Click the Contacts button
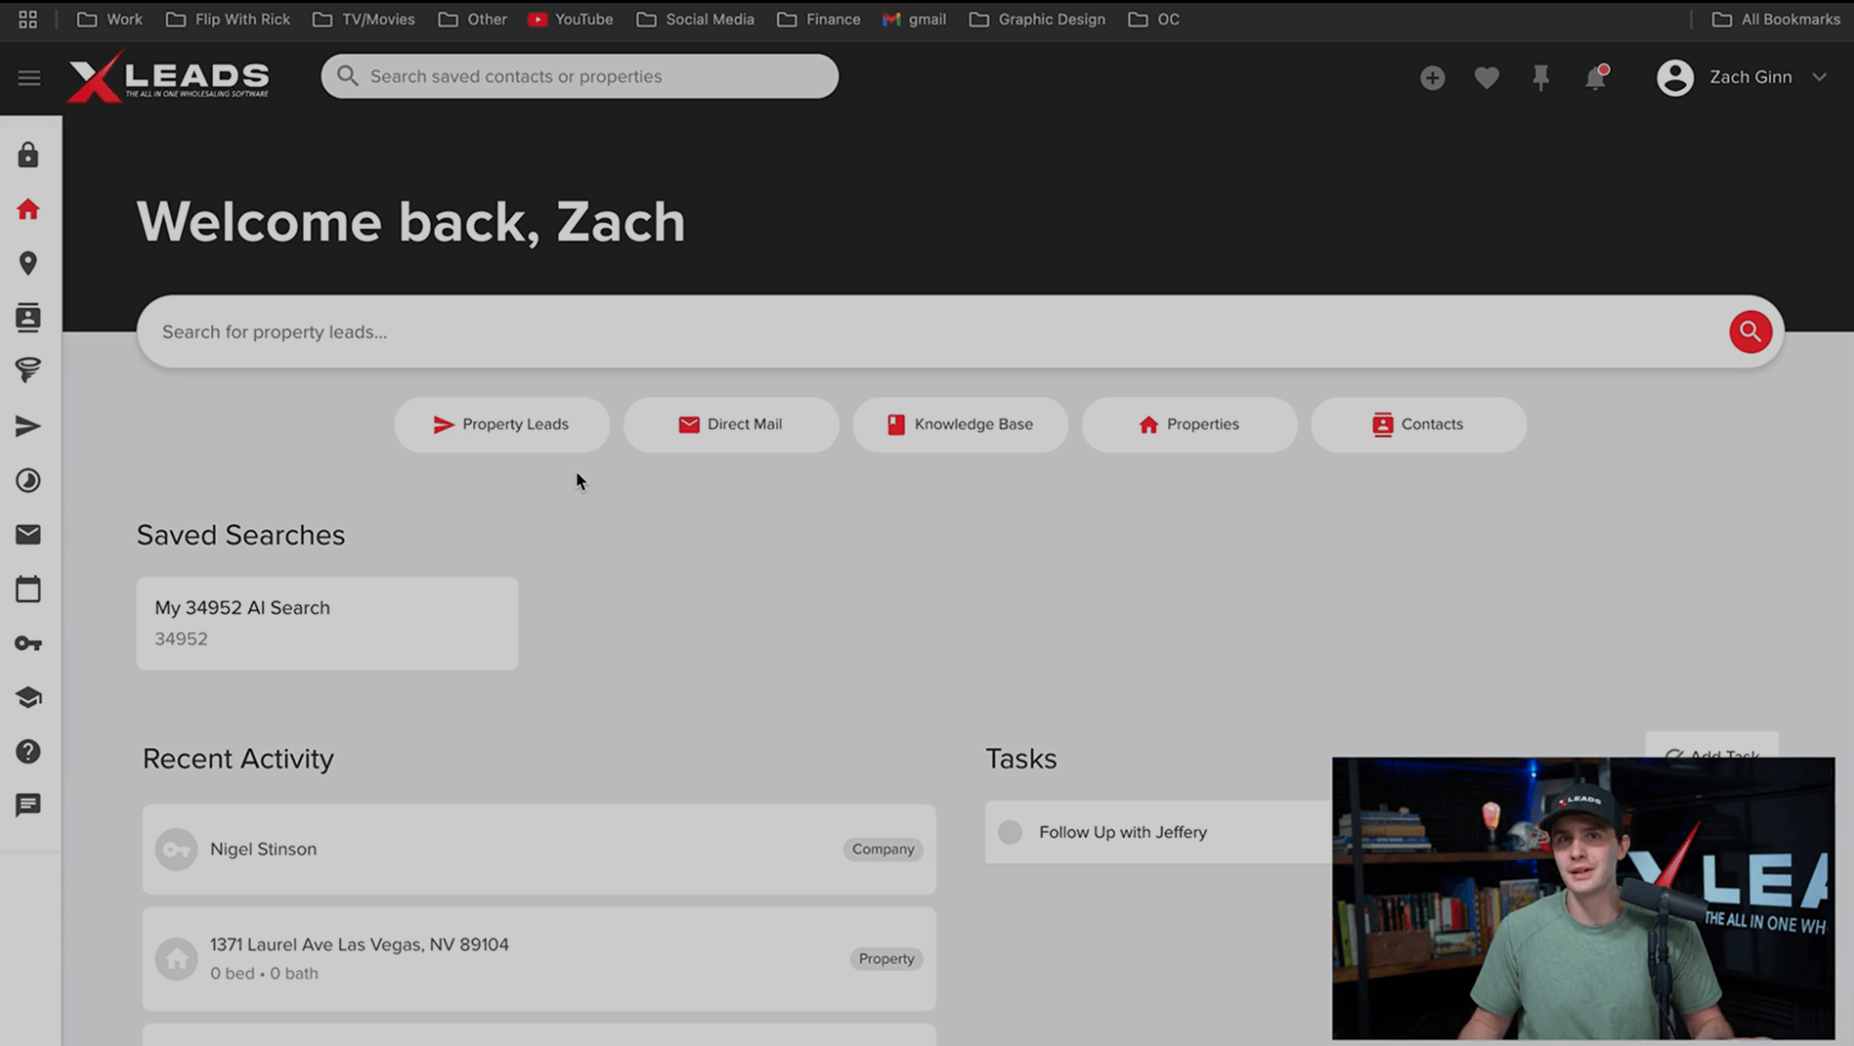Image resolution: width=1854 pixels, height=1046 pixels. (x=1418, y=424)
